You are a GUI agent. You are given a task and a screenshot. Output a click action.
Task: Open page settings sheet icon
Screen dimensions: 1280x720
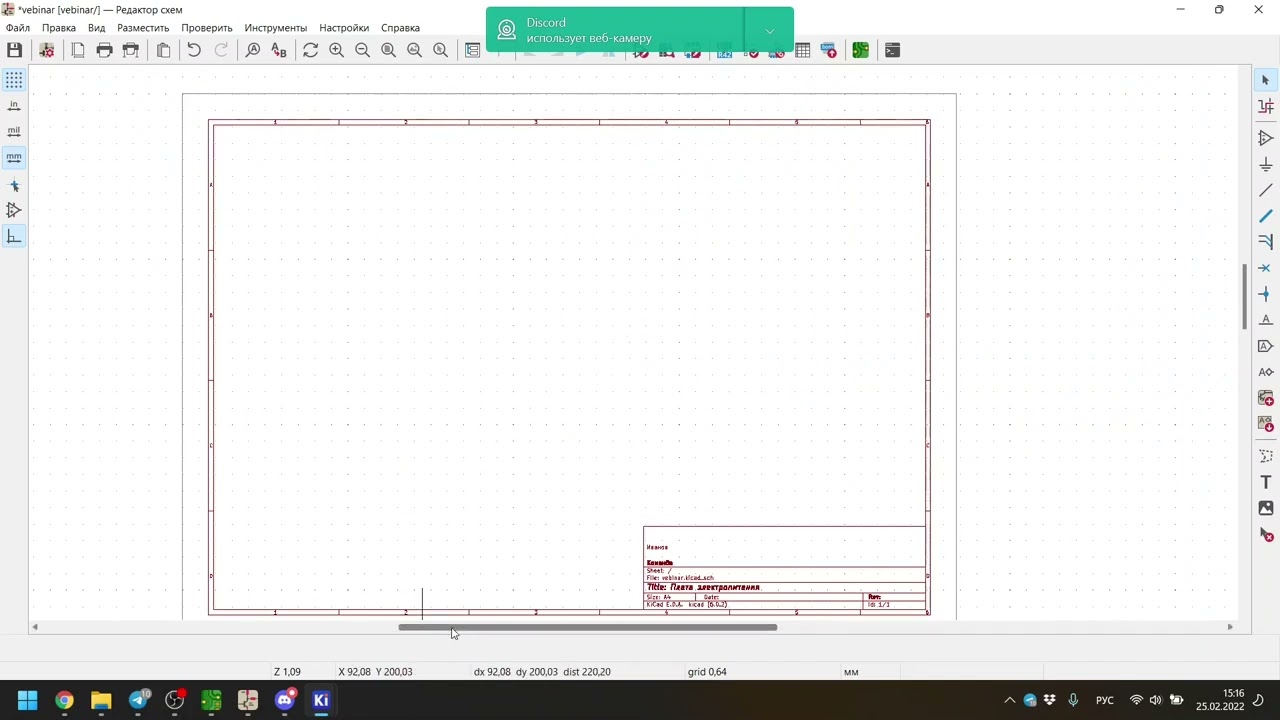pyautogui.click(x=78, y=50)
